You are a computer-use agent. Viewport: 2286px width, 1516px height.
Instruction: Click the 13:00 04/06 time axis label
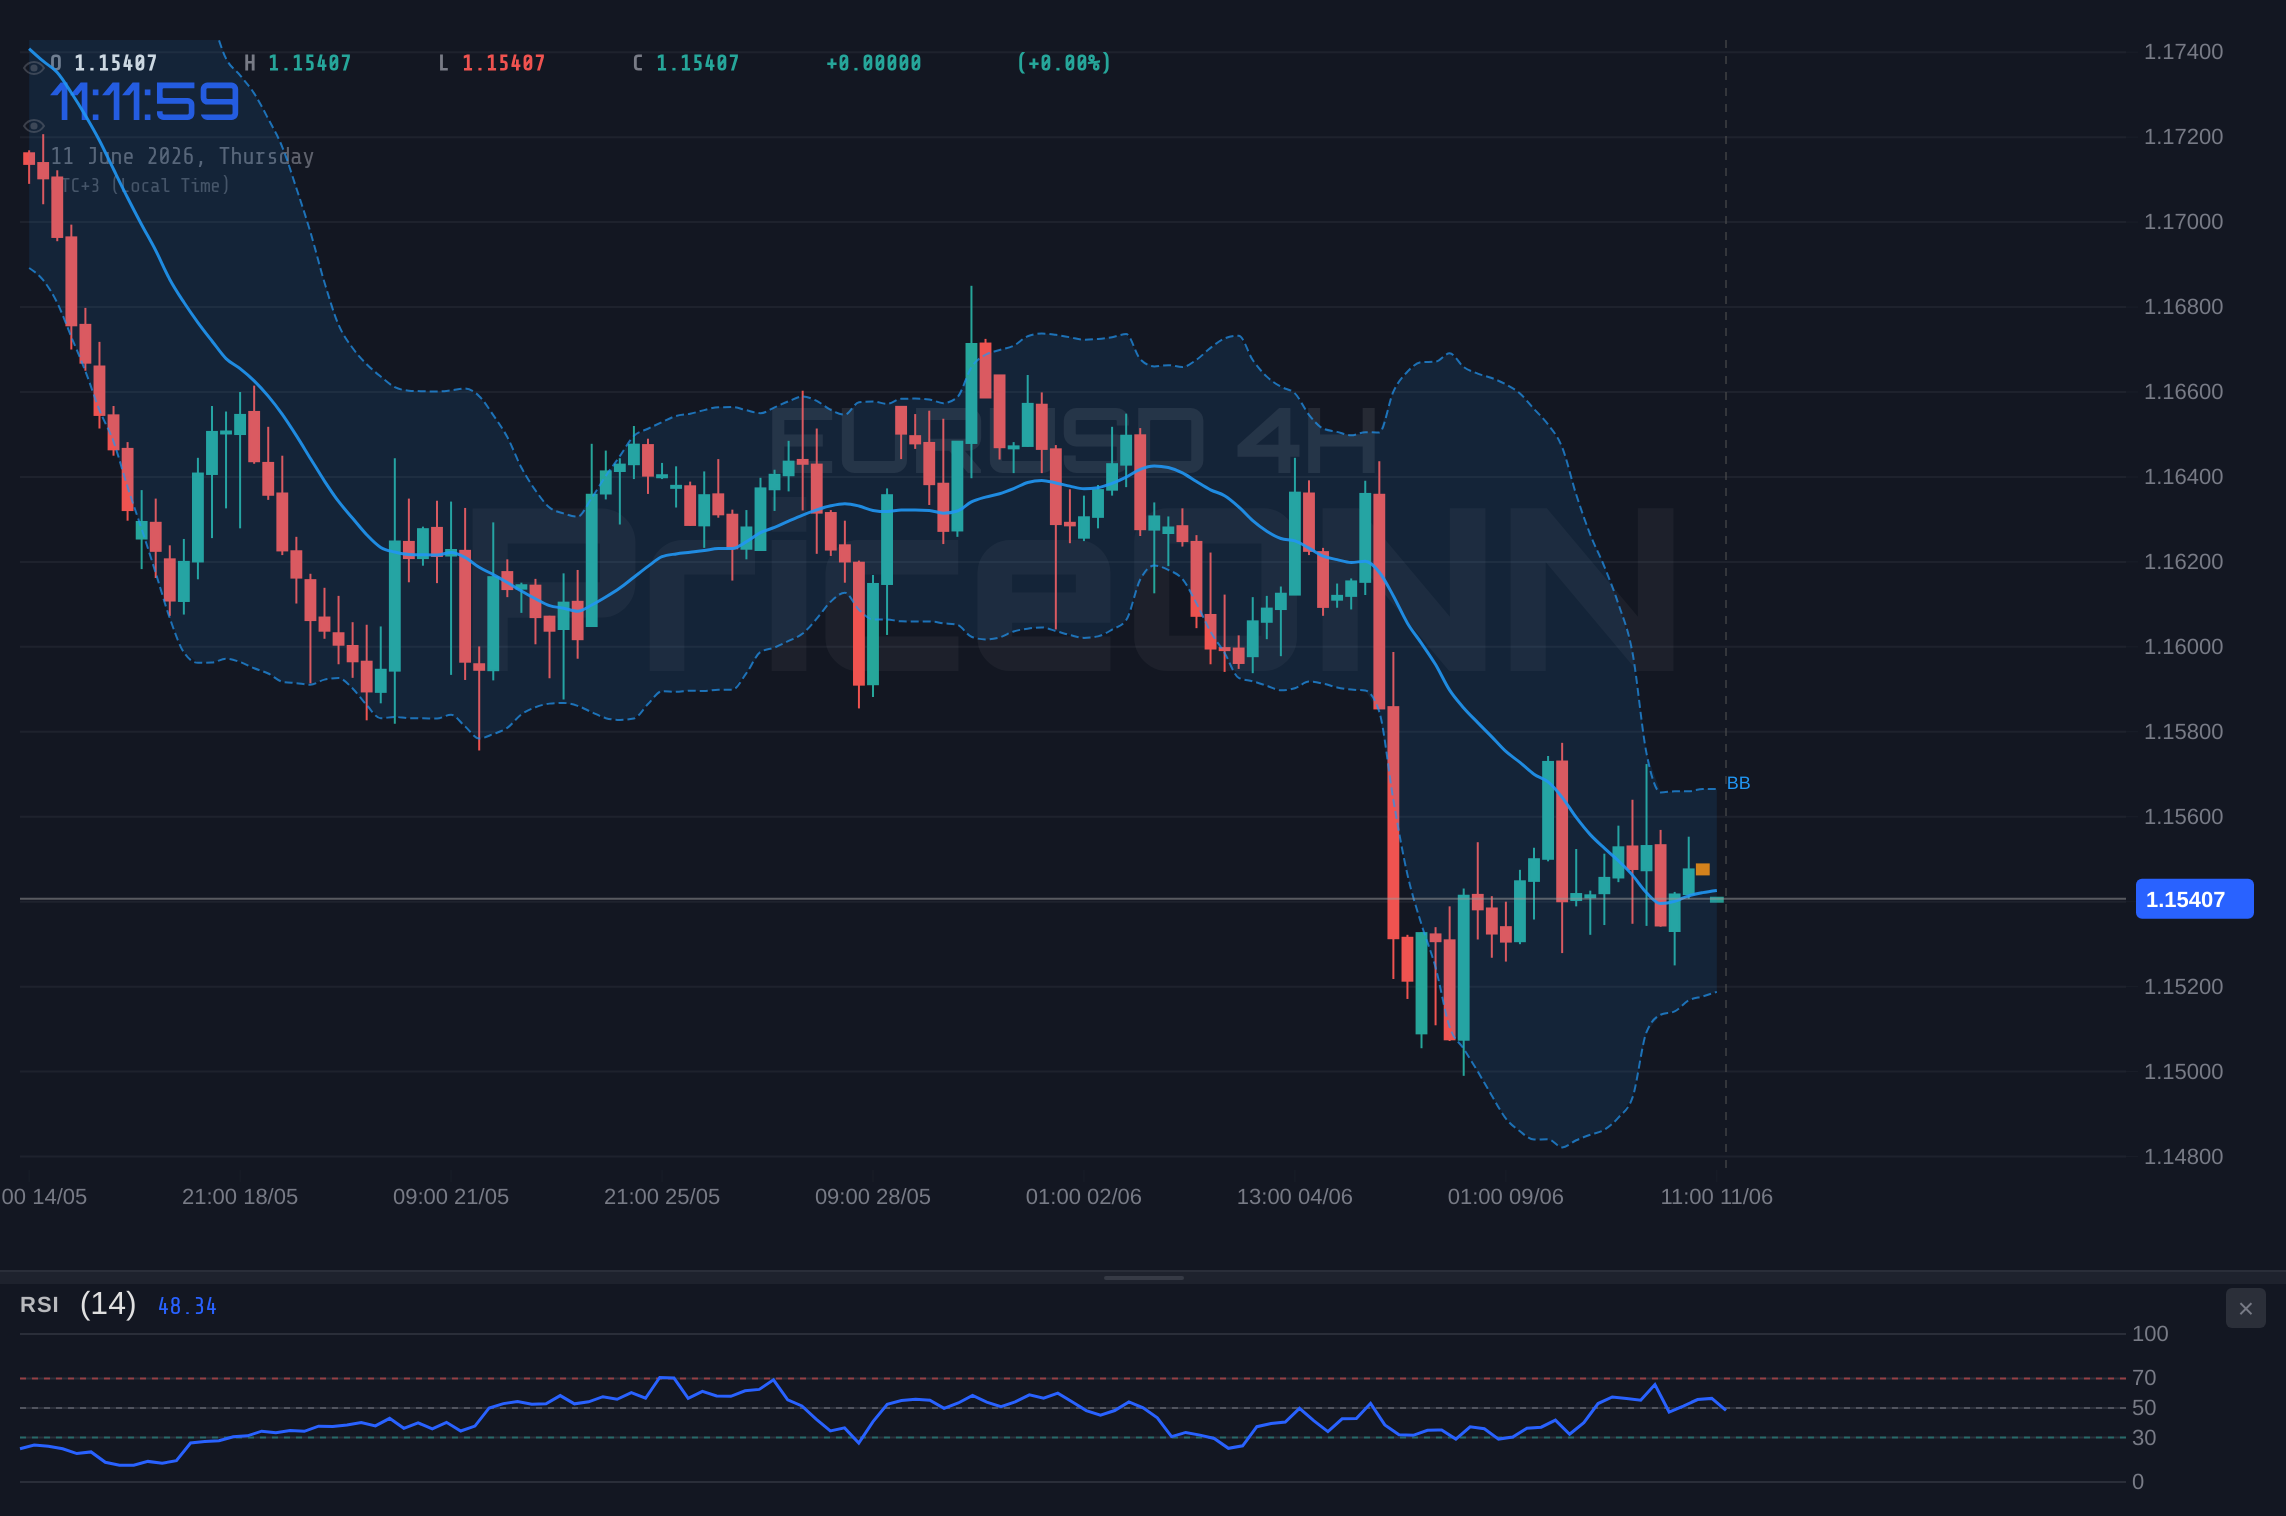pos(1295,1197)
